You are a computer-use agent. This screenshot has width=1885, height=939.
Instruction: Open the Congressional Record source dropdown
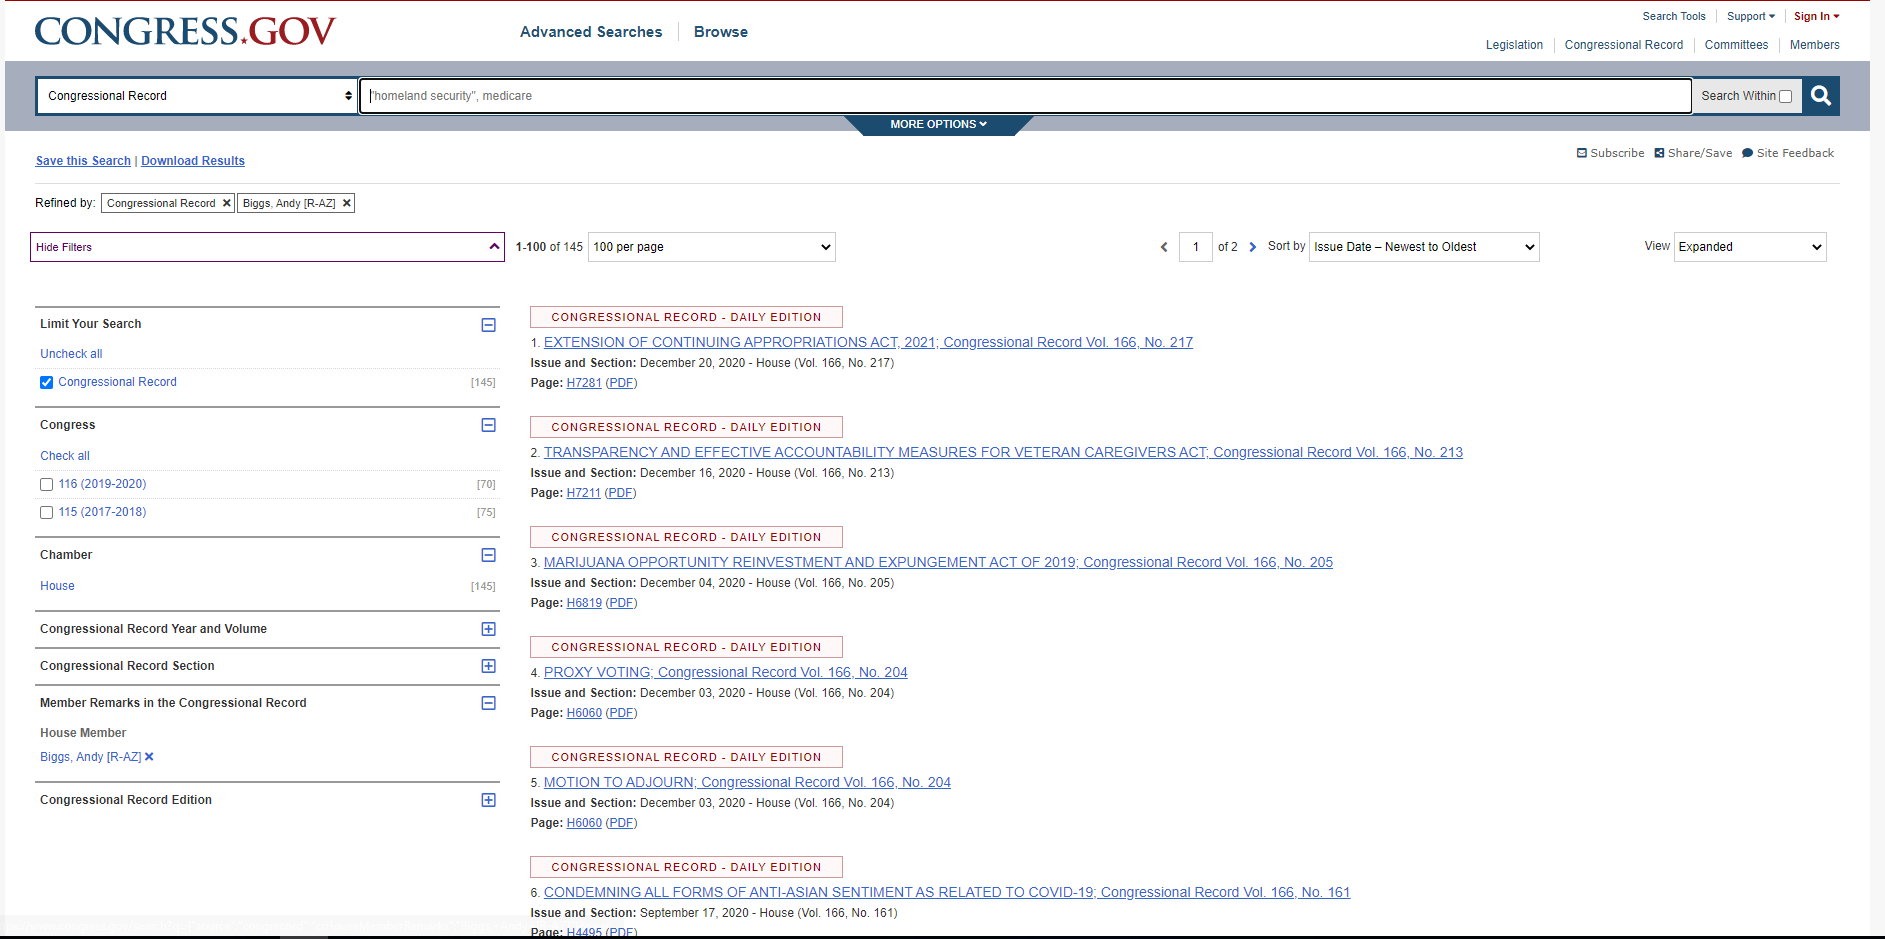pyautogui.click(x=197, y=96)
